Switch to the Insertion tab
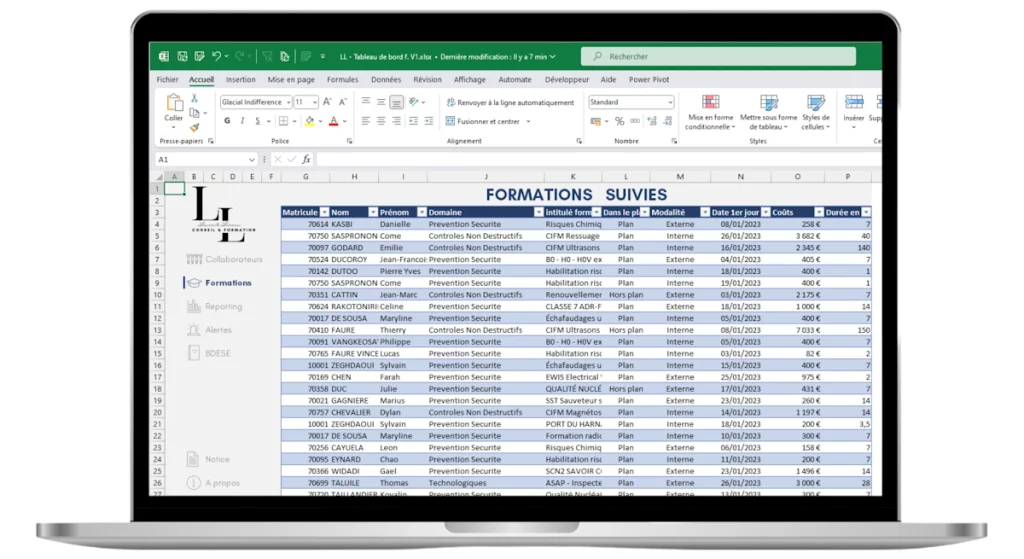This screenshot has width=1024, height=559. coord(240,80)
